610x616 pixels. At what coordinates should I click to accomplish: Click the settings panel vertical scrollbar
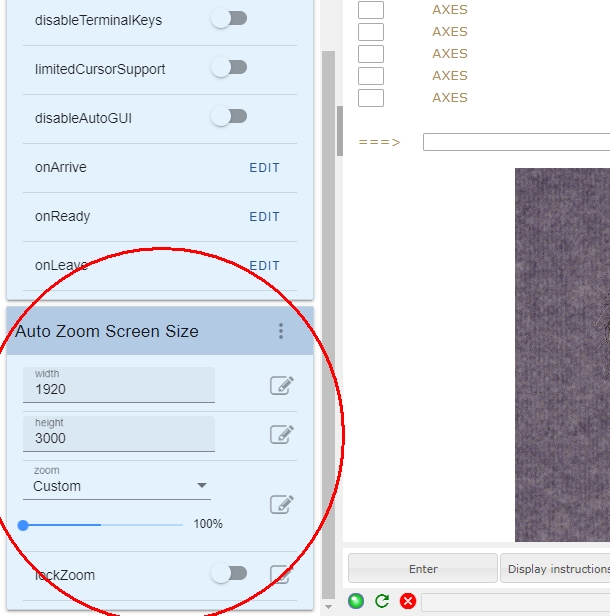pos(328,325)
